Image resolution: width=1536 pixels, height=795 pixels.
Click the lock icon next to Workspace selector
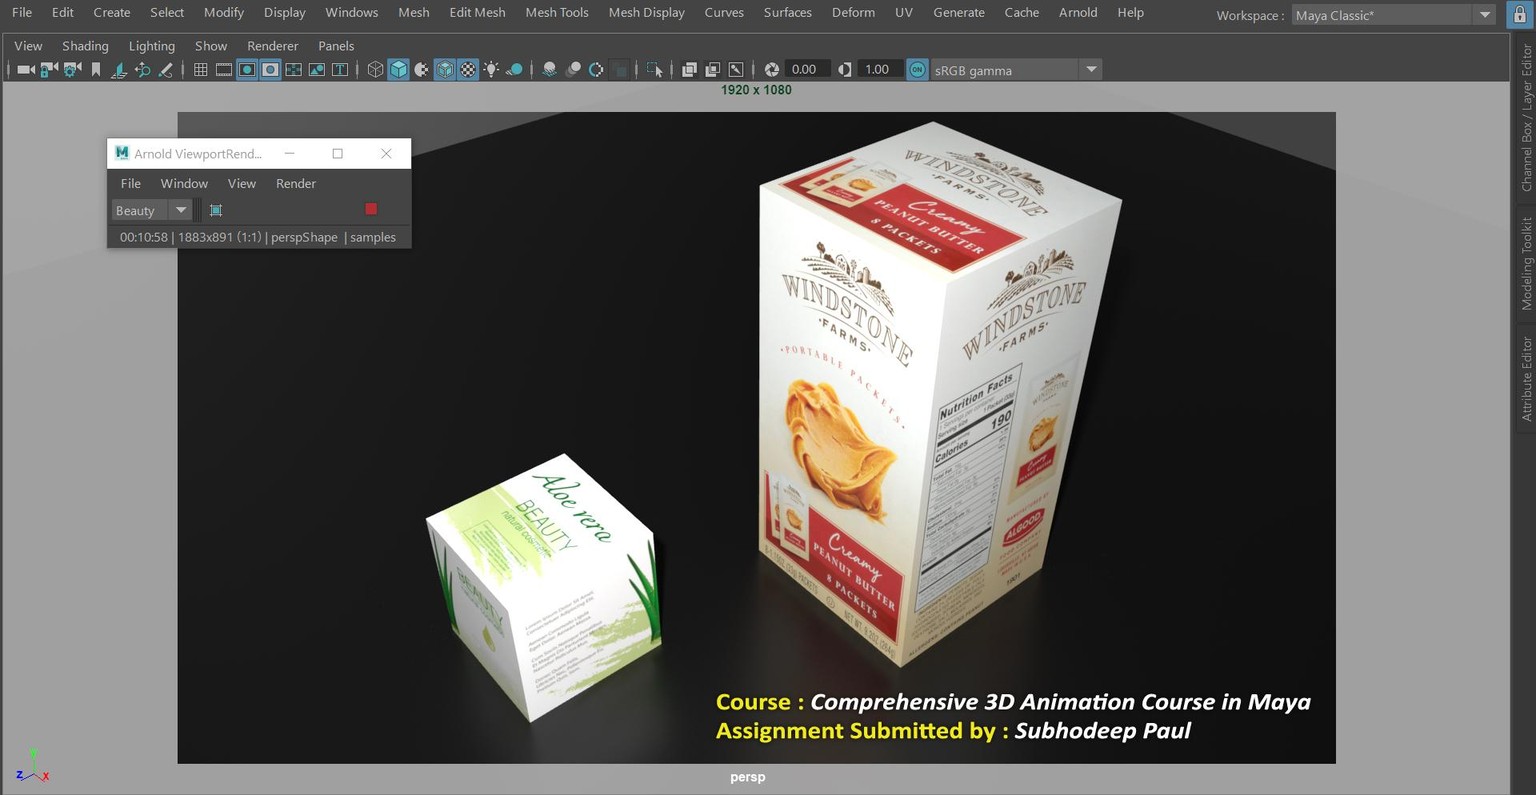tap(1519, 15)
